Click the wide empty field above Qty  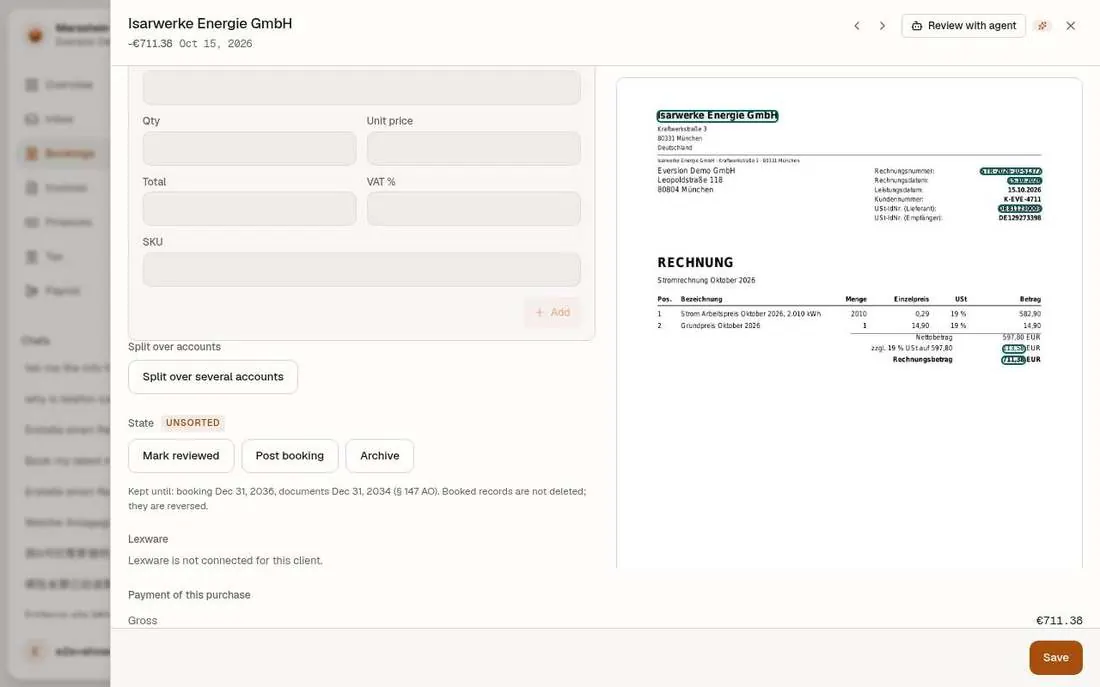[361, 87]
